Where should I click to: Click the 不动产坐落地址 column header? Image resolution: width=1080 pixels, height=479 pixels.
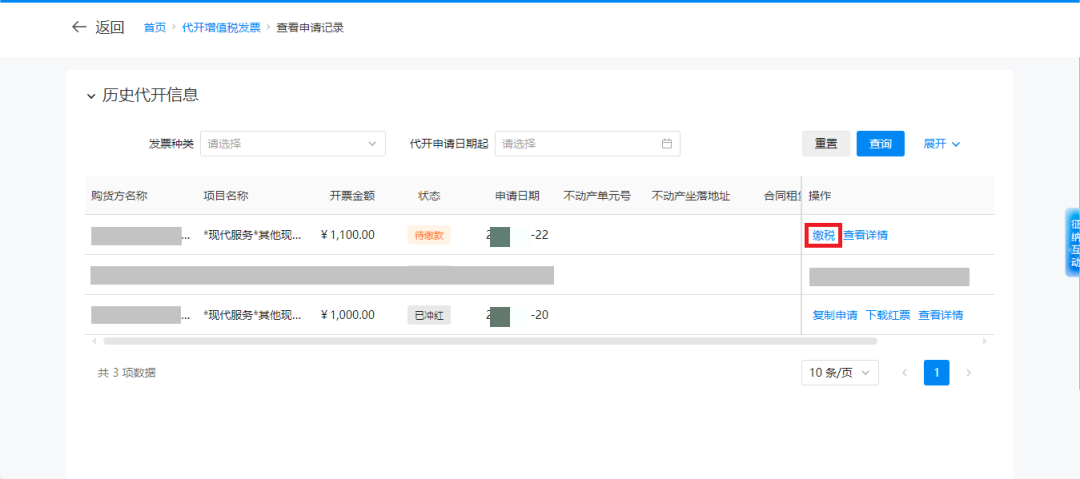(x=691, y=196)
